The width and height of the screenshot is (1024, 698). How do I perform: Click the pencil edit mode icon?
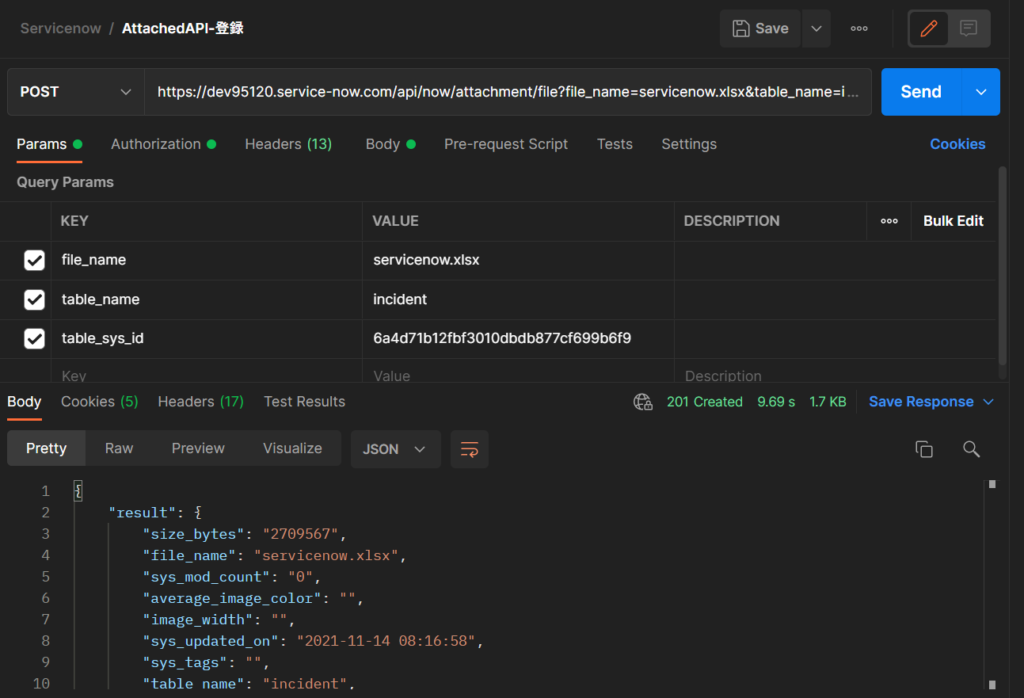(x=929, y=29)
